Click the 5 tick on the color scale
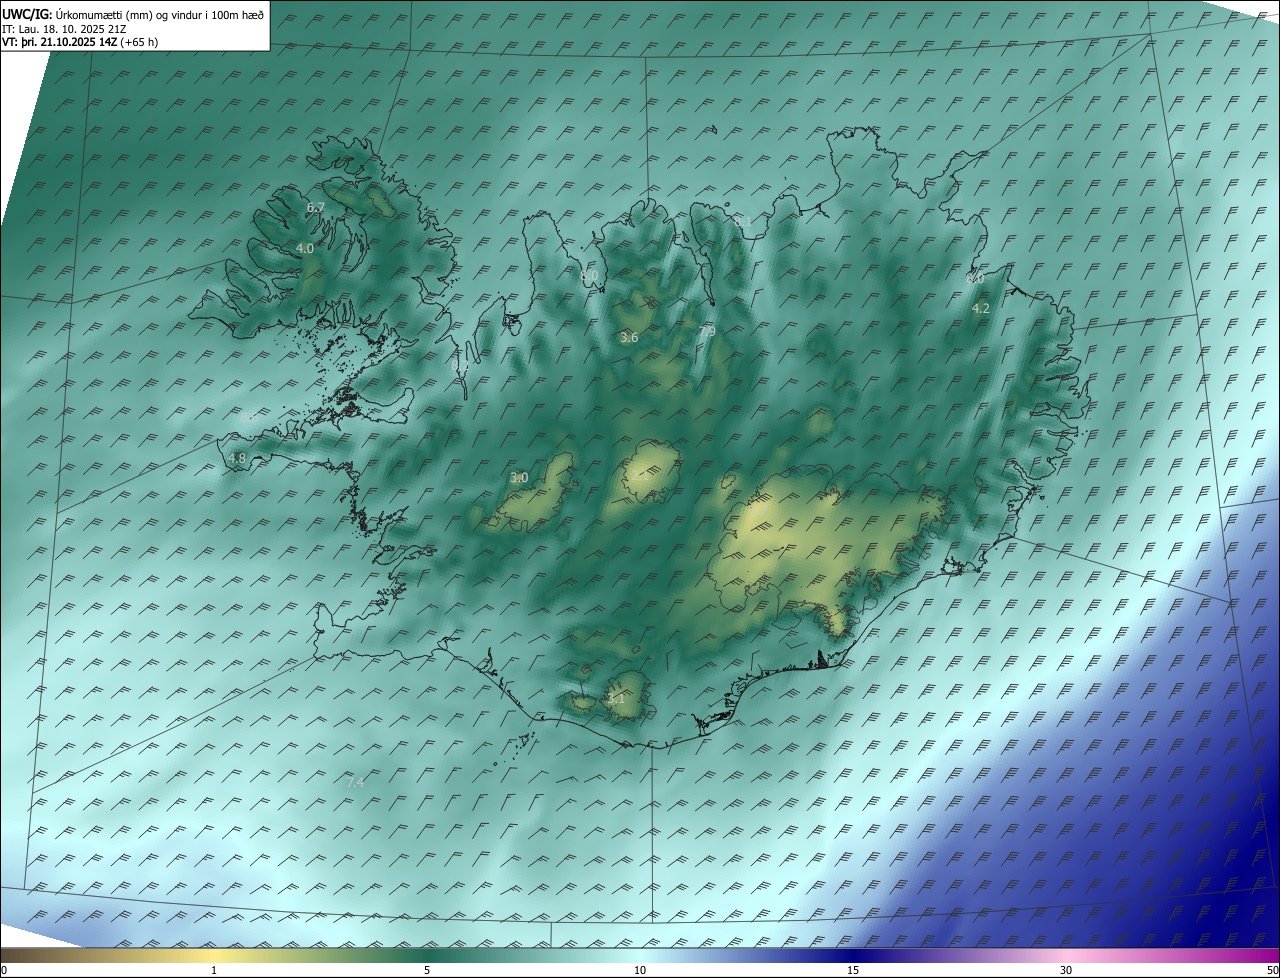 point(427,971)
